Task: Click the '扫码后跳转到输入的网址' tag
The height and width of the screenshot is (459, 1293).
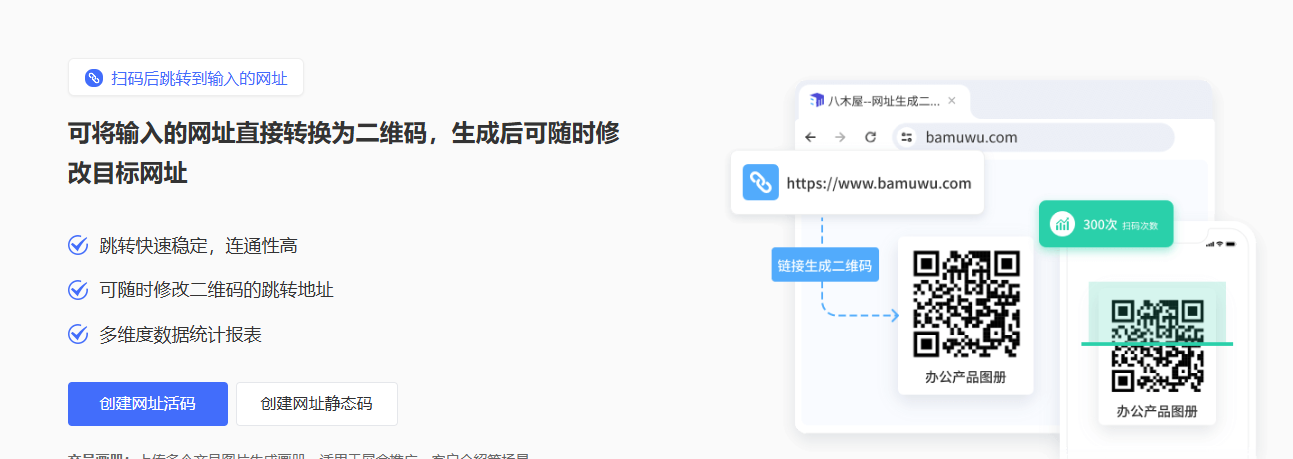Action: (186, 78)
